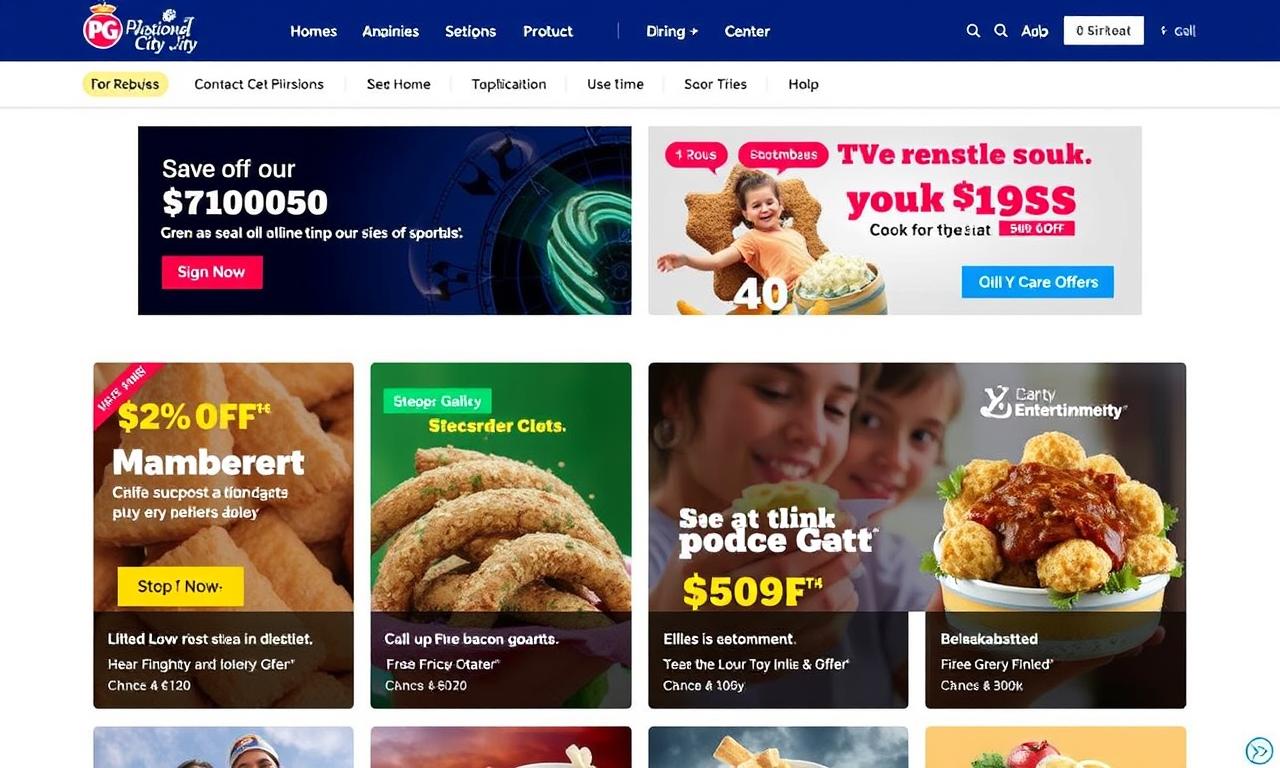This screenshot has width=1280, height=768.
Task: Click the green Steopr Galley tag
Action: [x=437, y=401]
